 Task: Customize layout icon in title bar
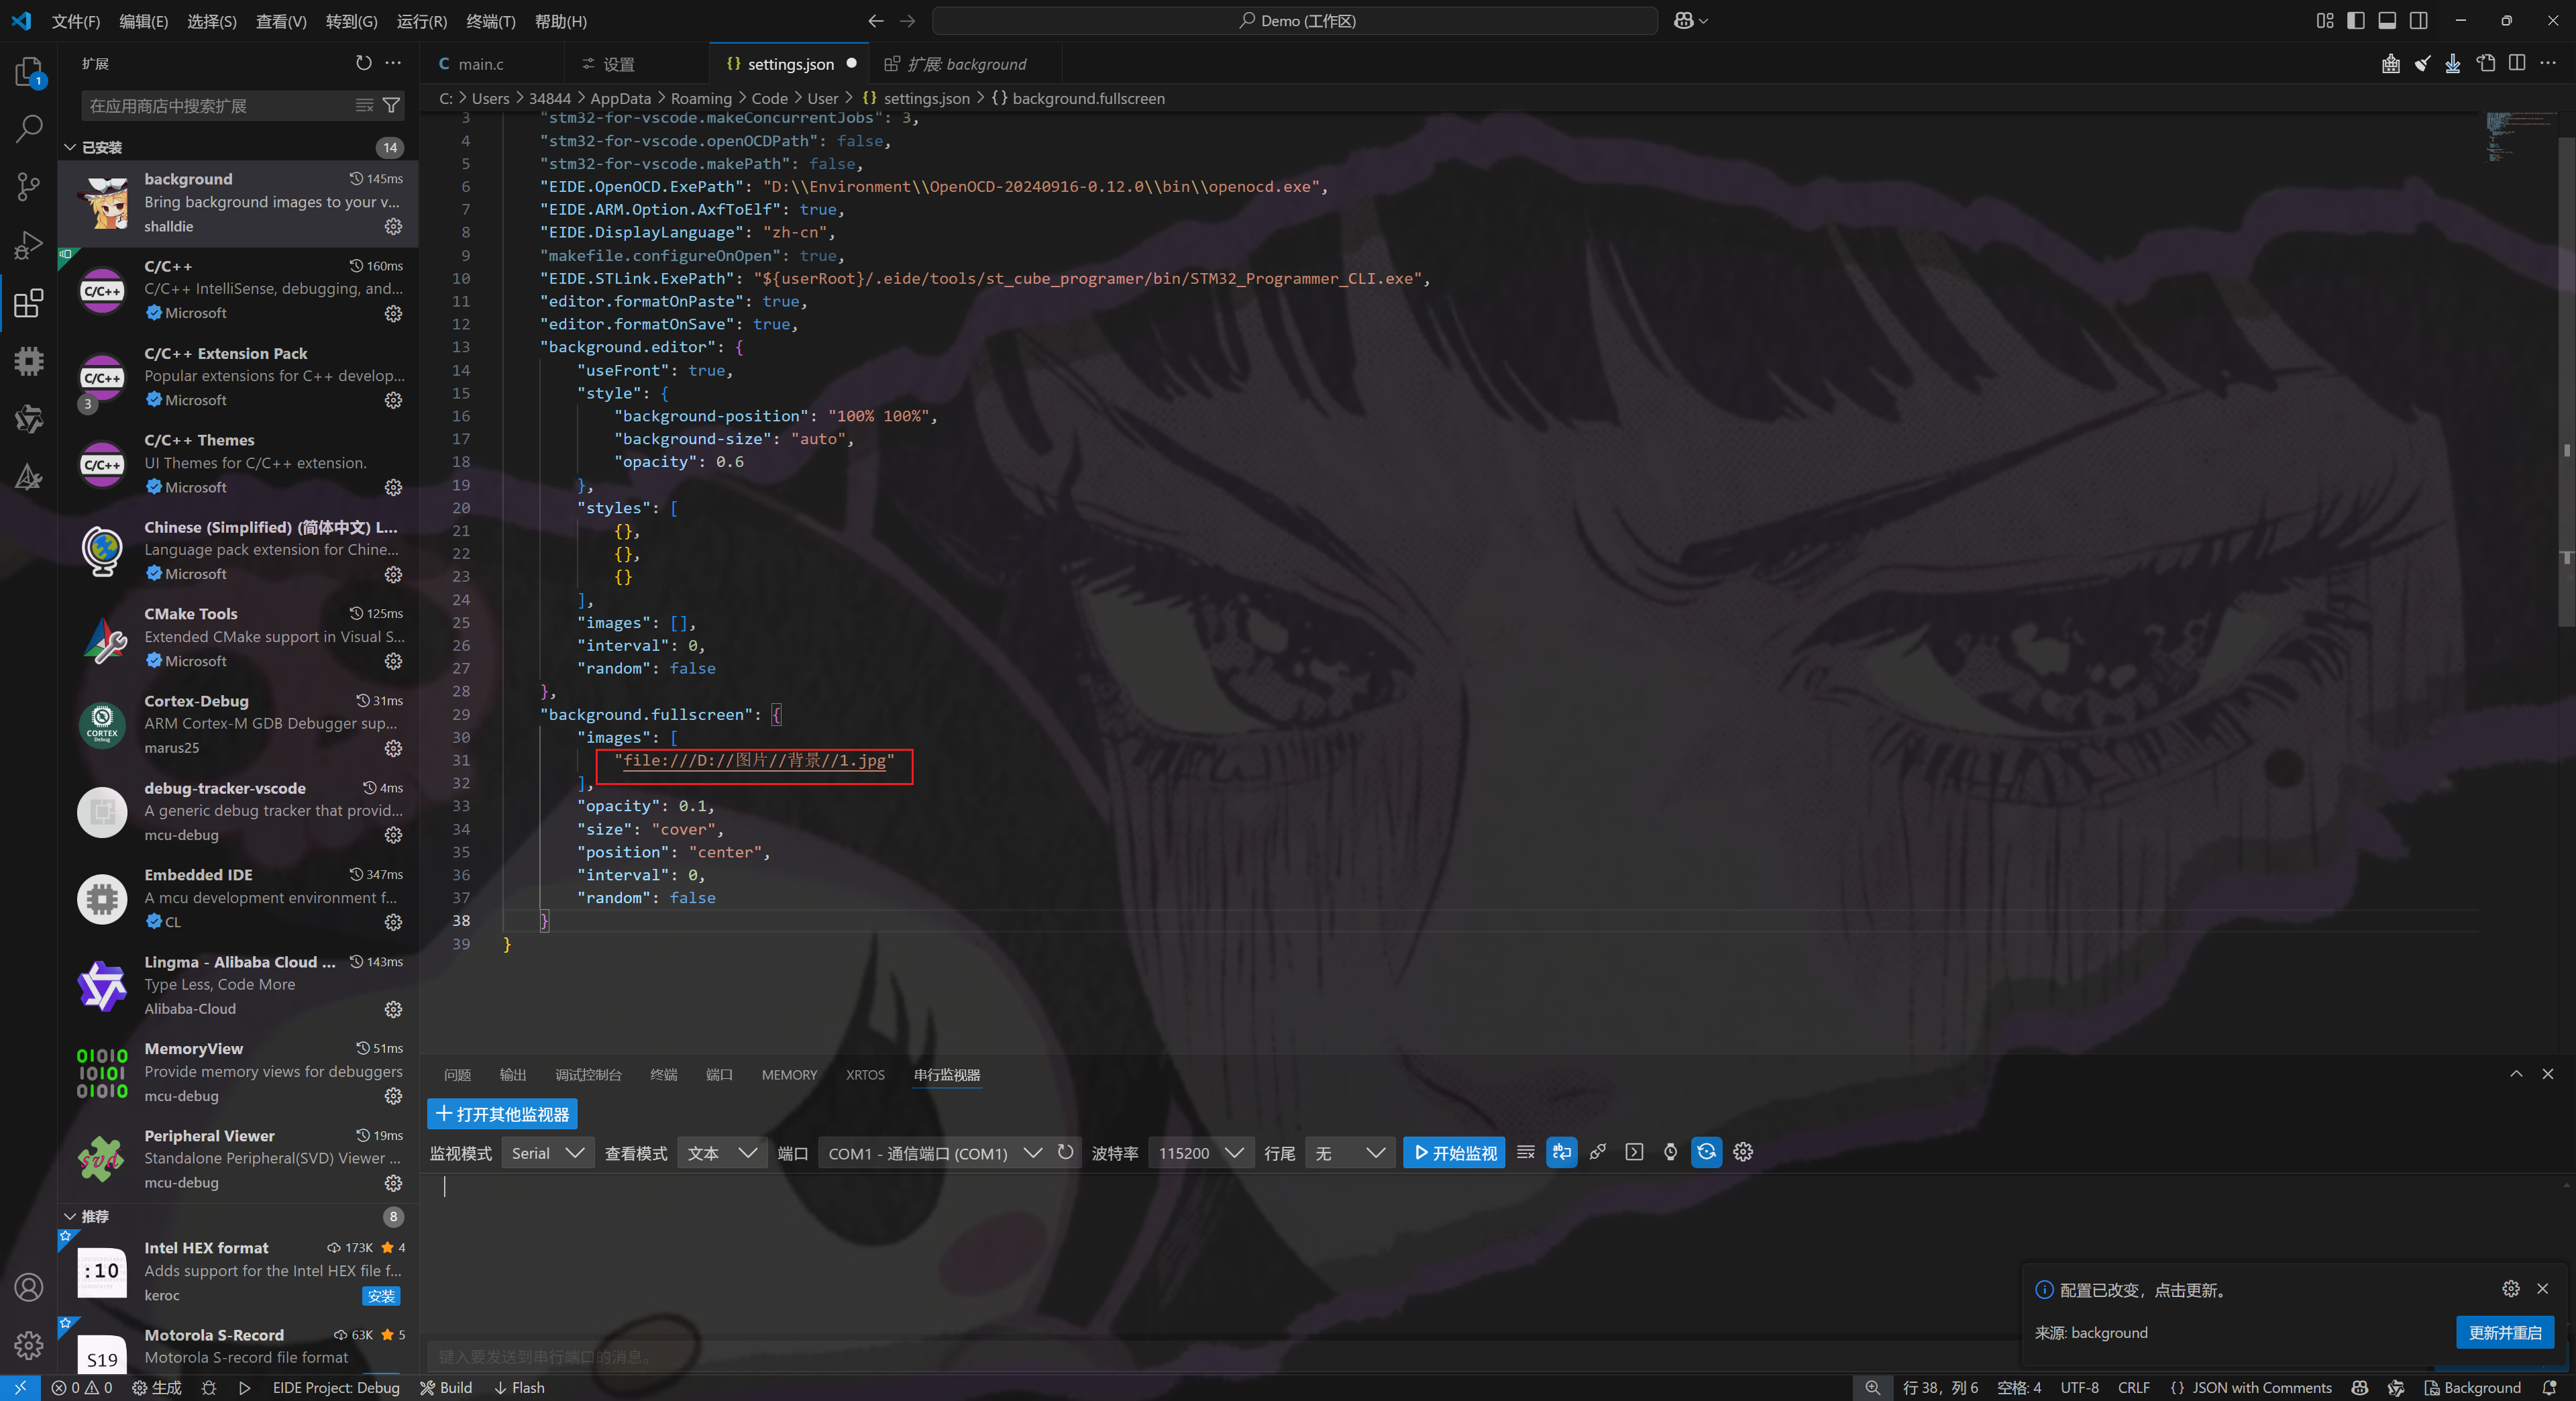tap(2324, 20)
